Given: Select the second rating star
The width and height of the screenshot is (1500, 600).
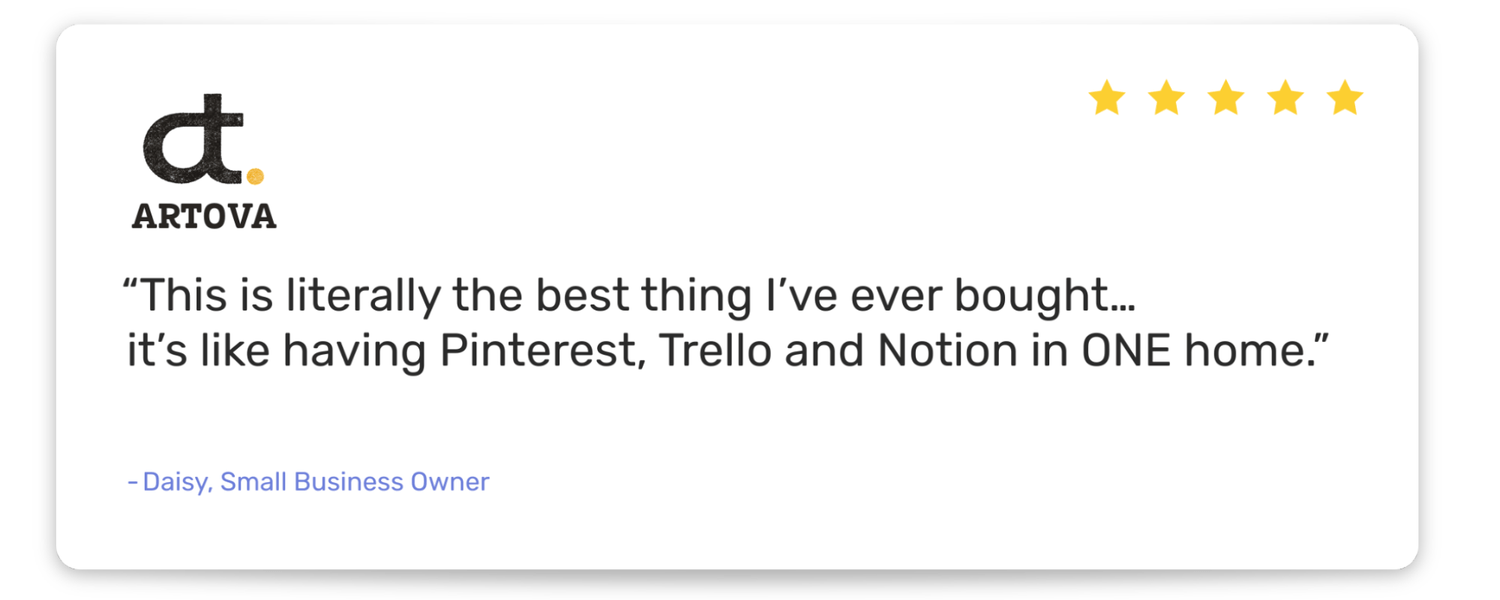Looking at the screenshot, I should coord(1166,98).
